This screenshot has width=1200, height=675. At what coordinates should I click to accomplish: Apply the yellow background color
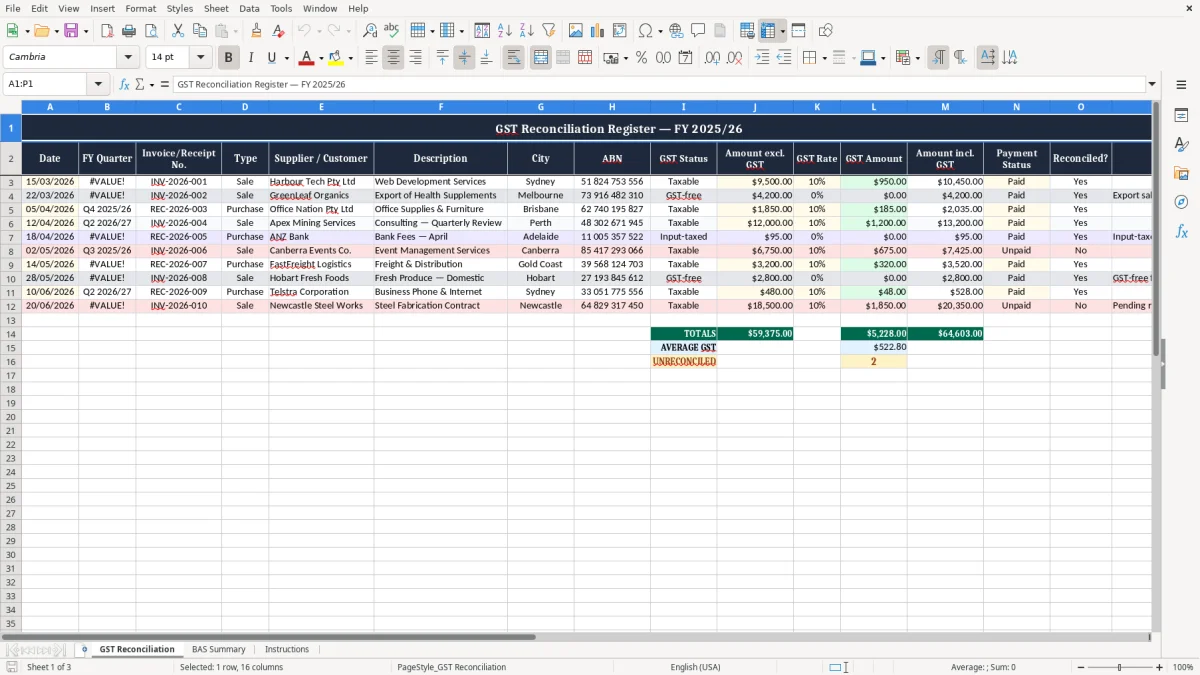click(336, 58)
